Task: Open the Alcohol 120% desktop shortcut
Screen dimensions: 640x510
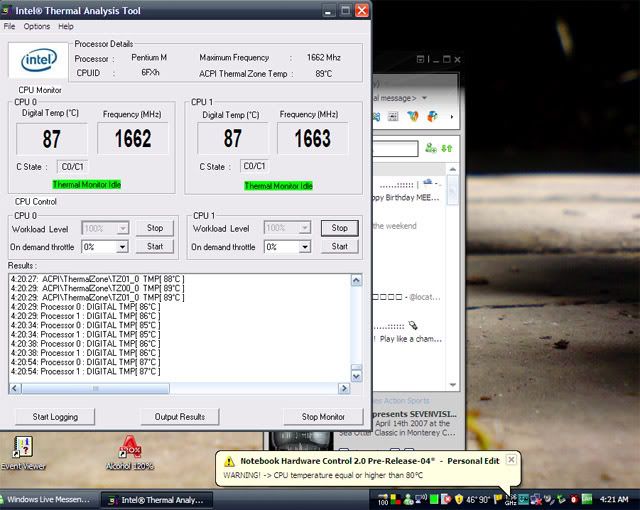Action: pyautogui.click(x=130, y=453)
